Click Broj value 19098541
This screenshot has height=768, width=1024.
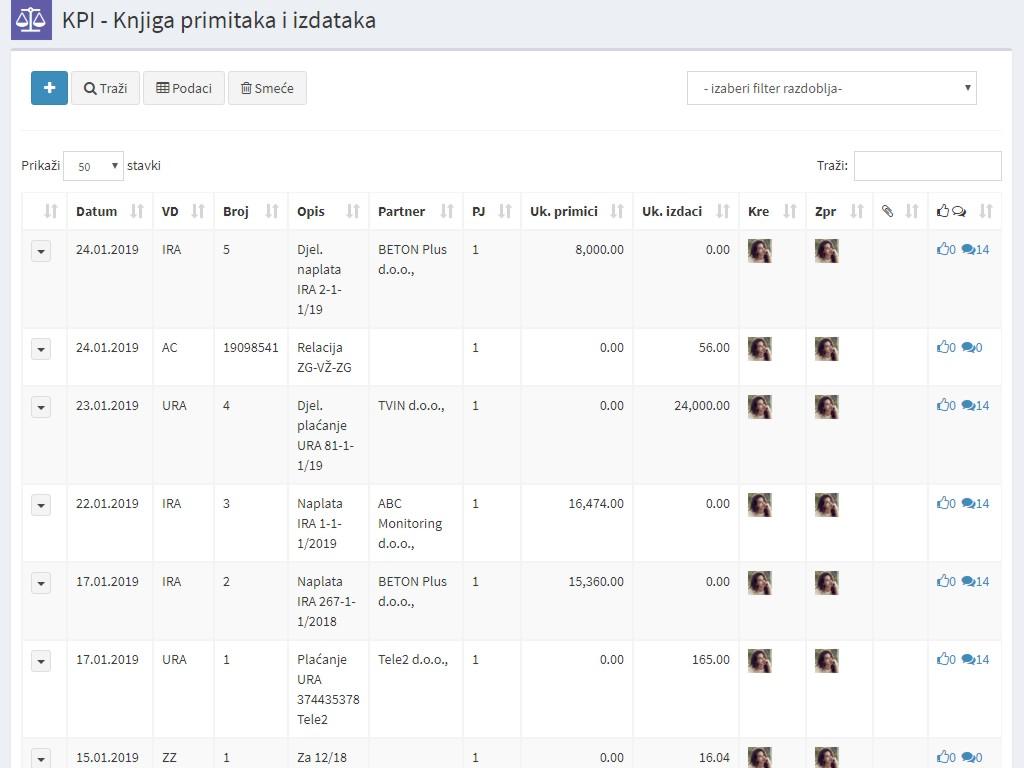pyautogui.click(x=251, y=347)
